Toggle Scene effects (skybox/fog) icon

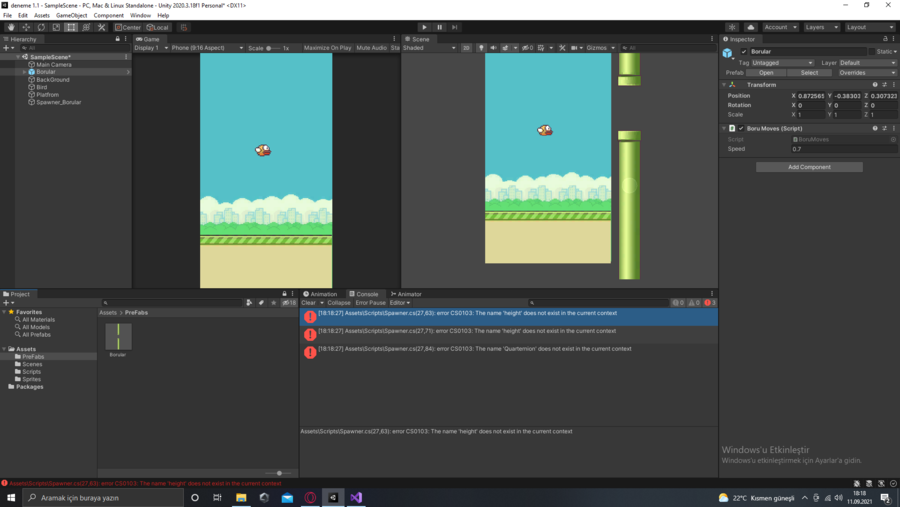505,48
